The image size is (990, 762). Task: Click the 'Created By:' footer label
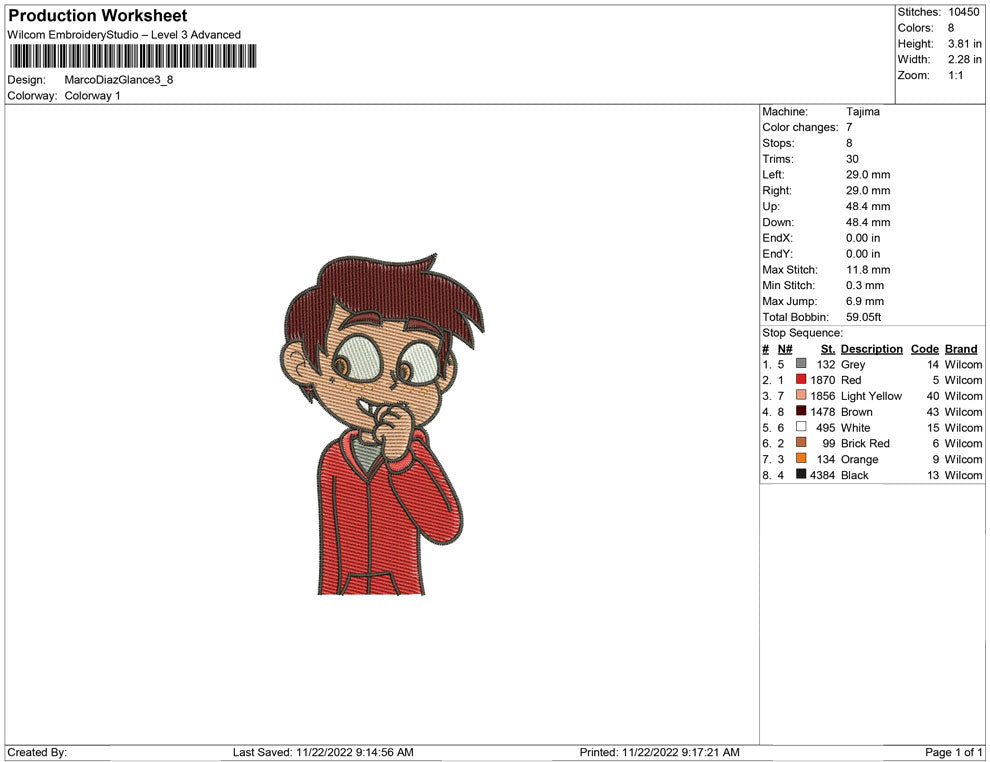[x=37, y=752]
